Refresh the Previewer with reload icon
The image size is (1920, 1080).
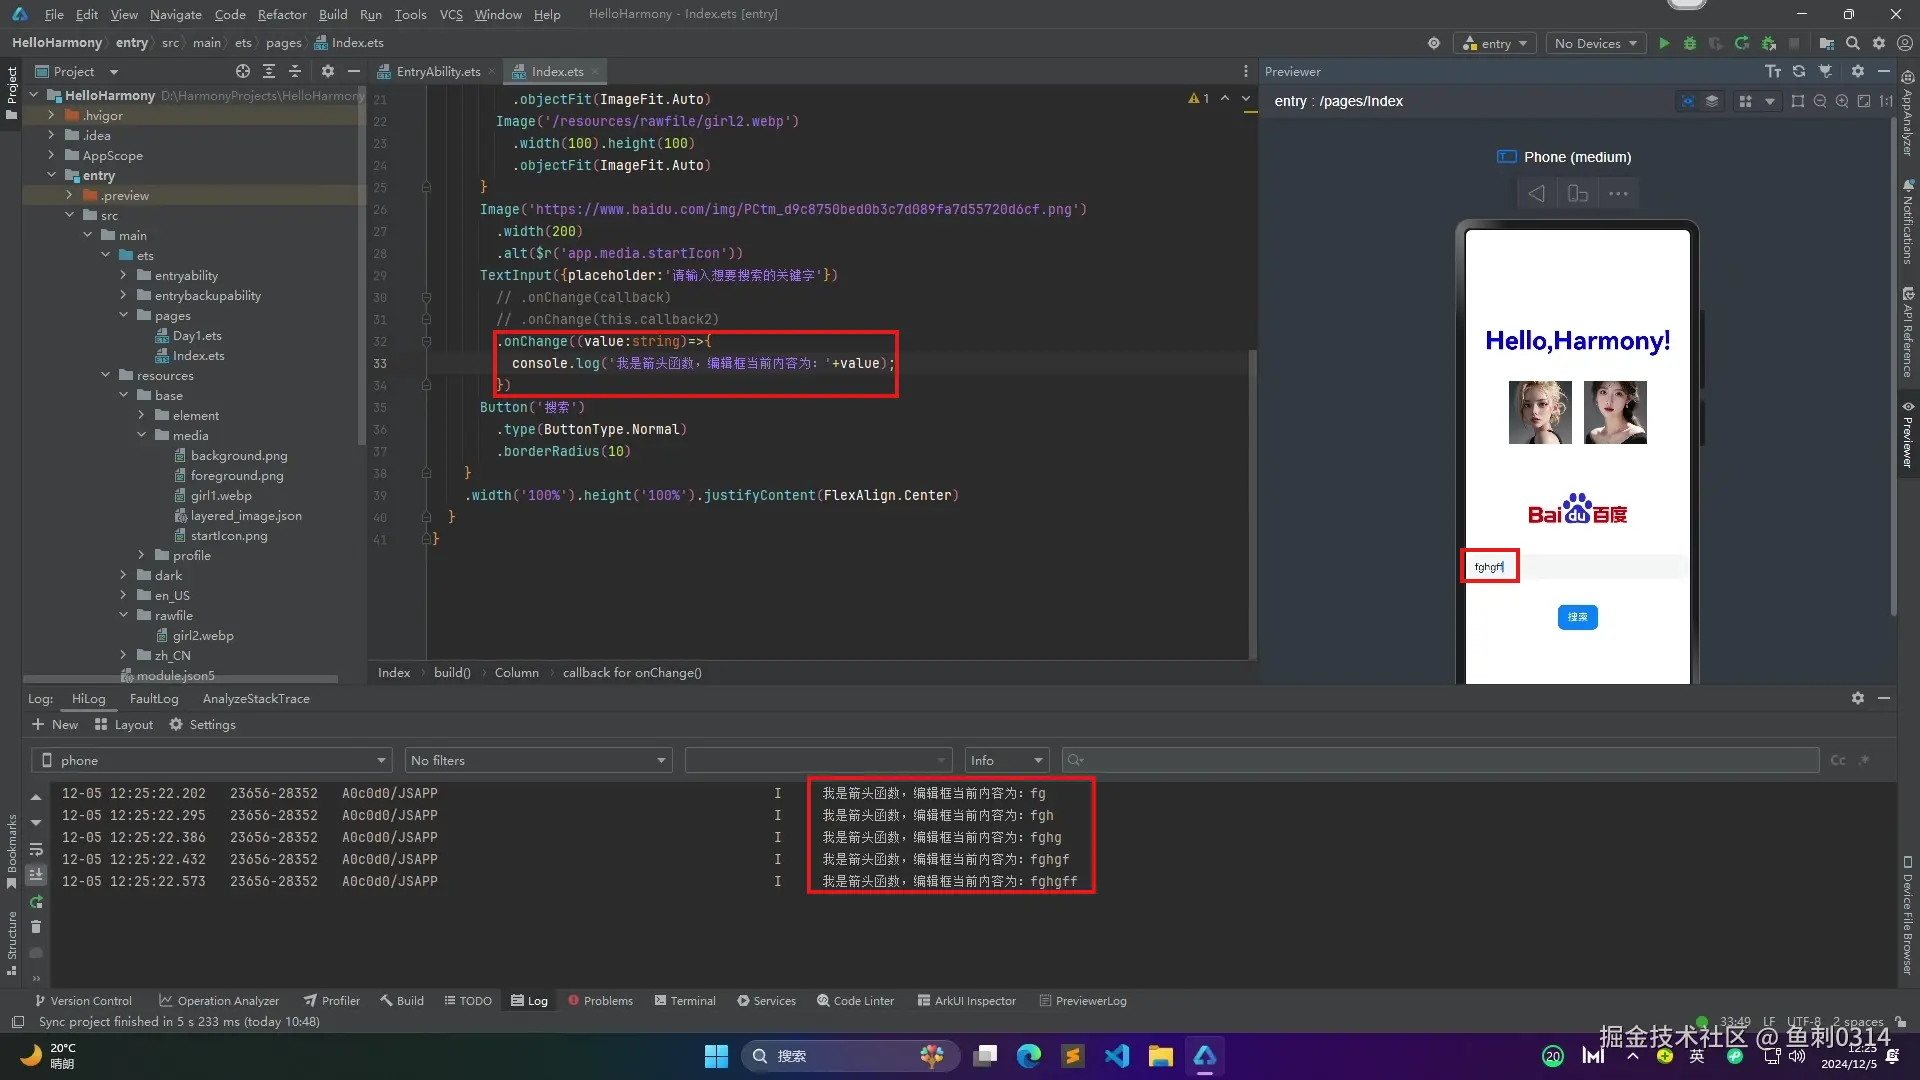[x=1799, y=71]
